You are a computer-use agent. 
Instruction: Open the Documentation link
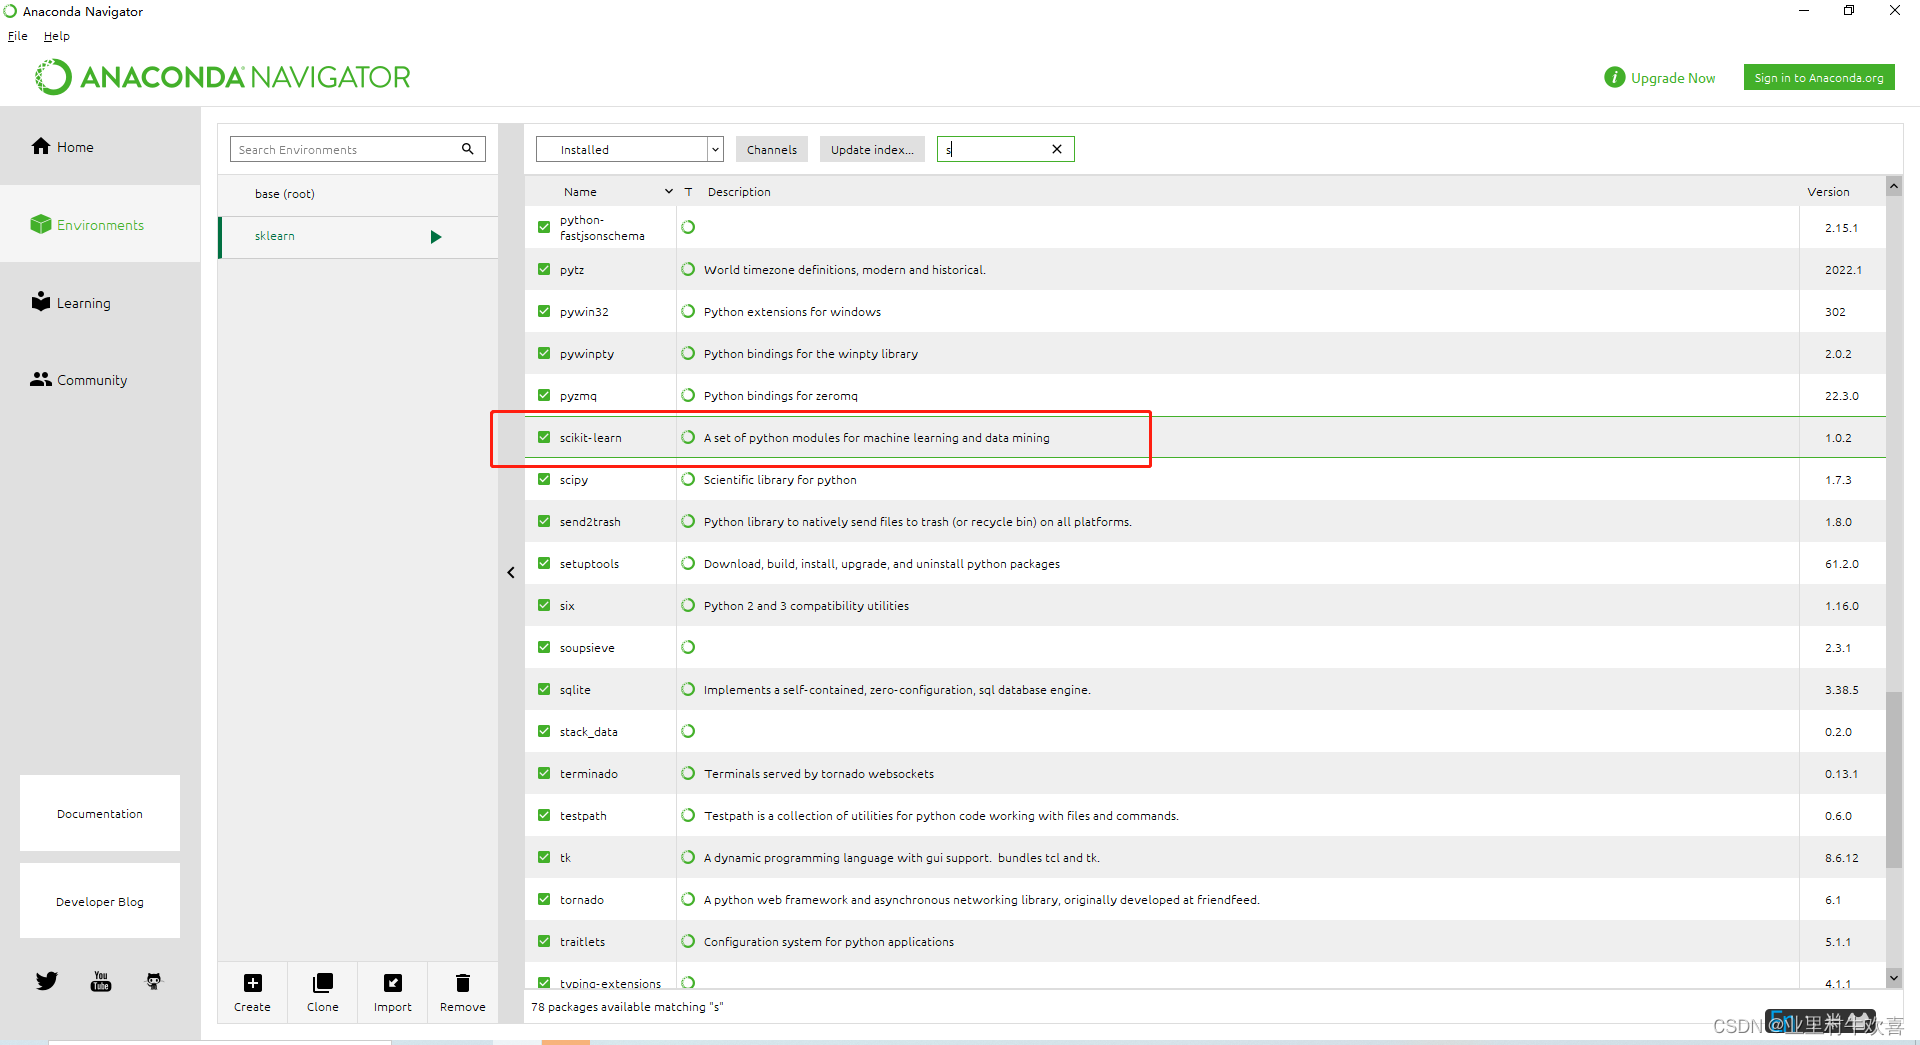click(x=100, y=813)
